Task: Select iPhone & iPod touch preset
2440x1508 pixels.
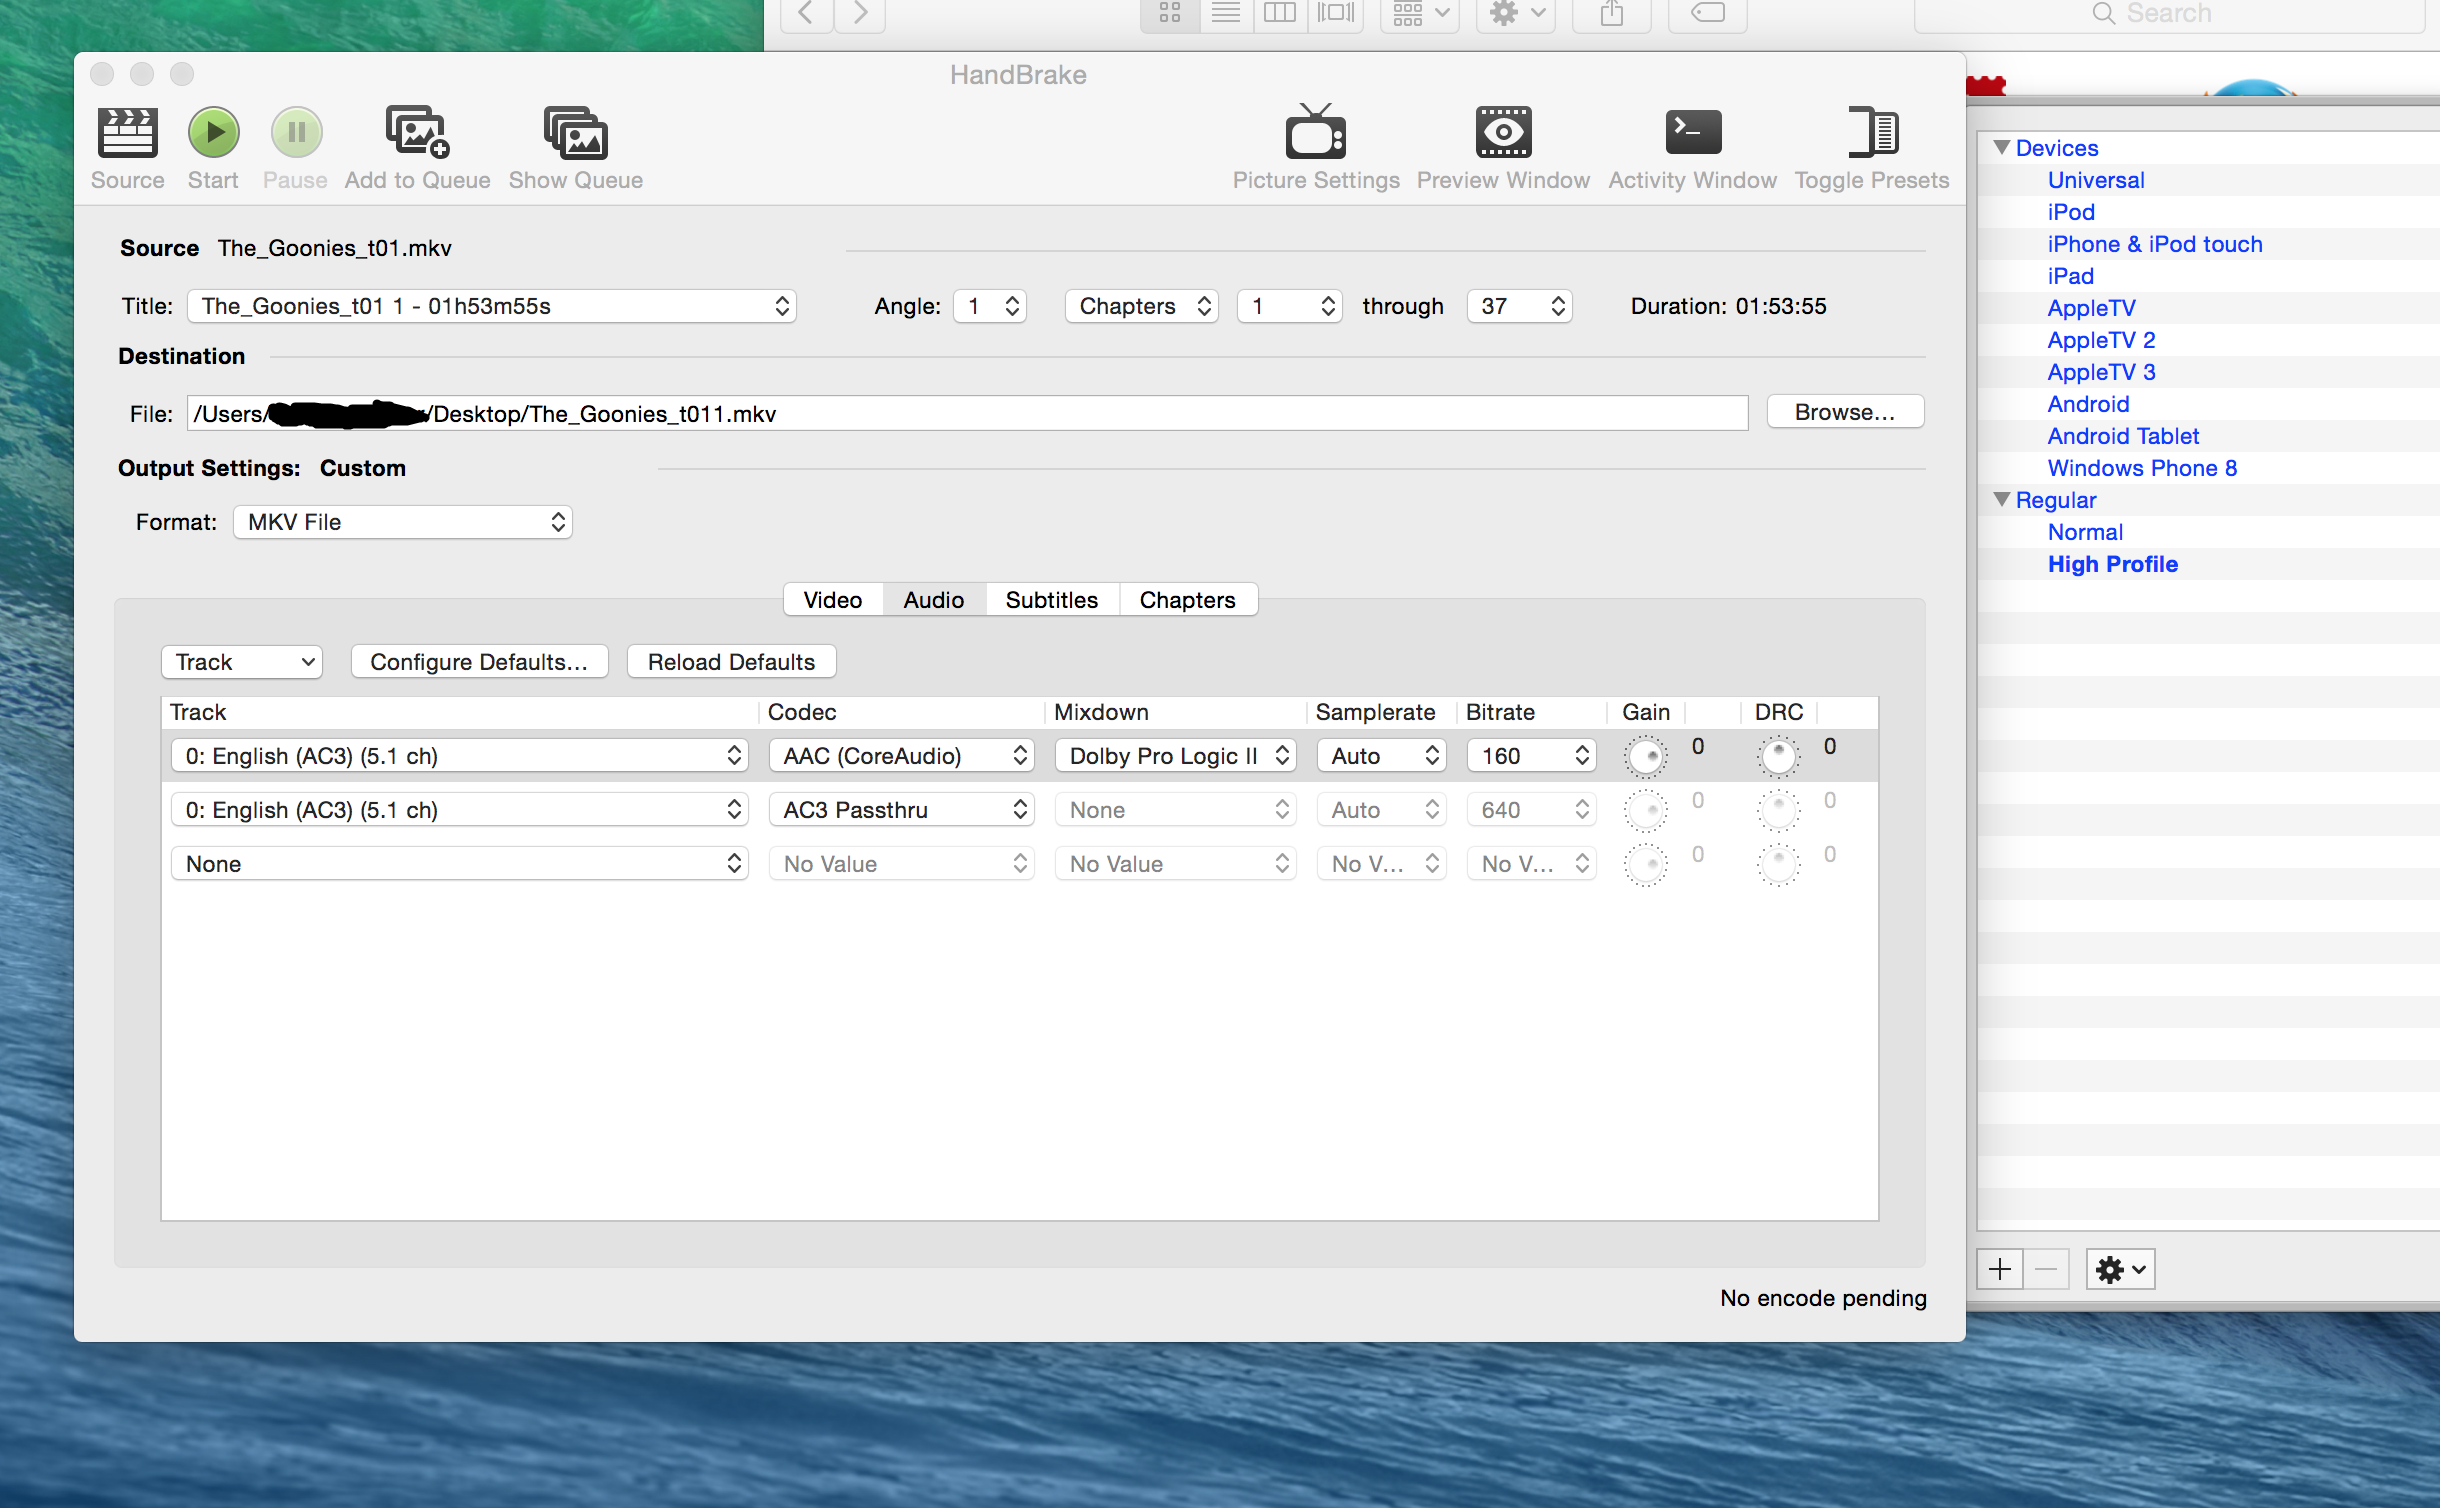Action: click(x=2155, y=244)
